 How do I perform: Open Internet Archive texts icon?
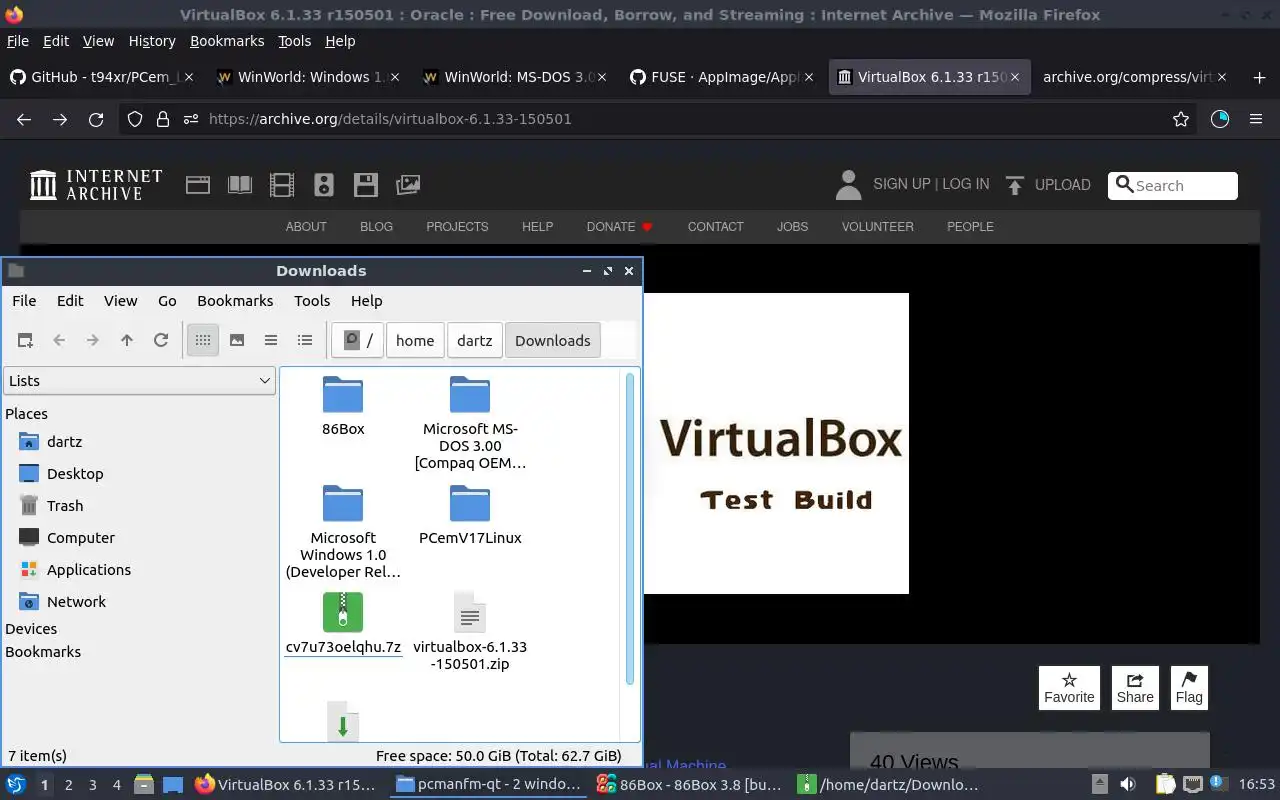tap(240, 185)
